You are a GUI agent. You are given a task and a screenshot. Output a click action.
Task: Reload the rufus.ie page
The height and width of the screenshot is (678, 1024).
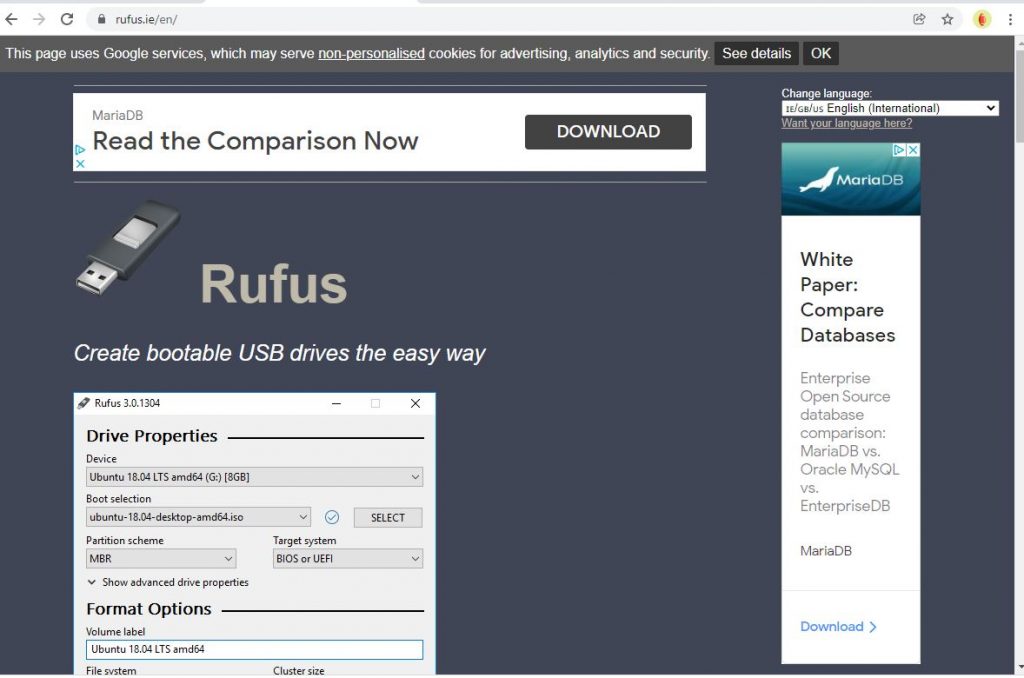click(67, 20)
